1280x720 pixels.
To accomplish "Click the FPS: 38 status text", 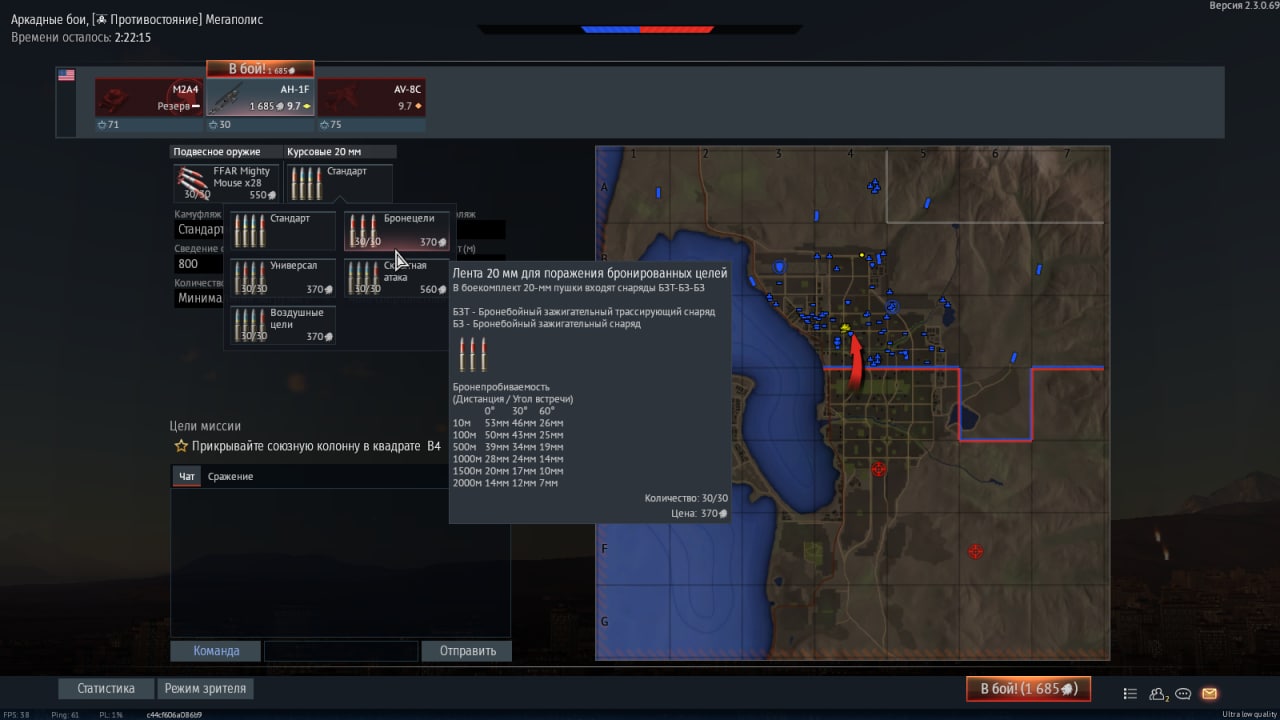I will tap(18, 714).
